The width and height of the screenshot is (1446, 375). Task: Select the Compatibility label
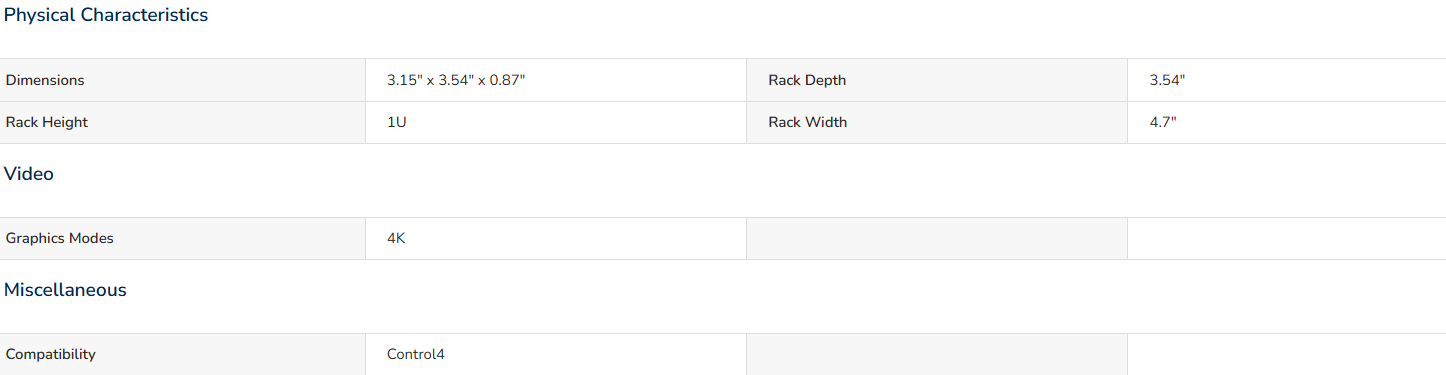51,354
